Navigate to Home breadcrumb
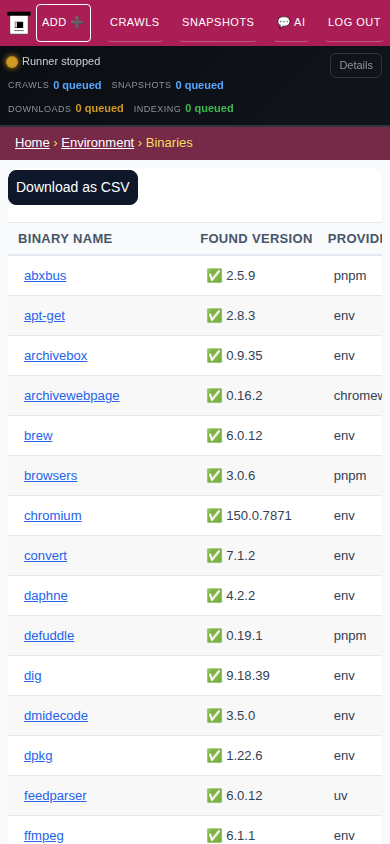 [32, 143]
